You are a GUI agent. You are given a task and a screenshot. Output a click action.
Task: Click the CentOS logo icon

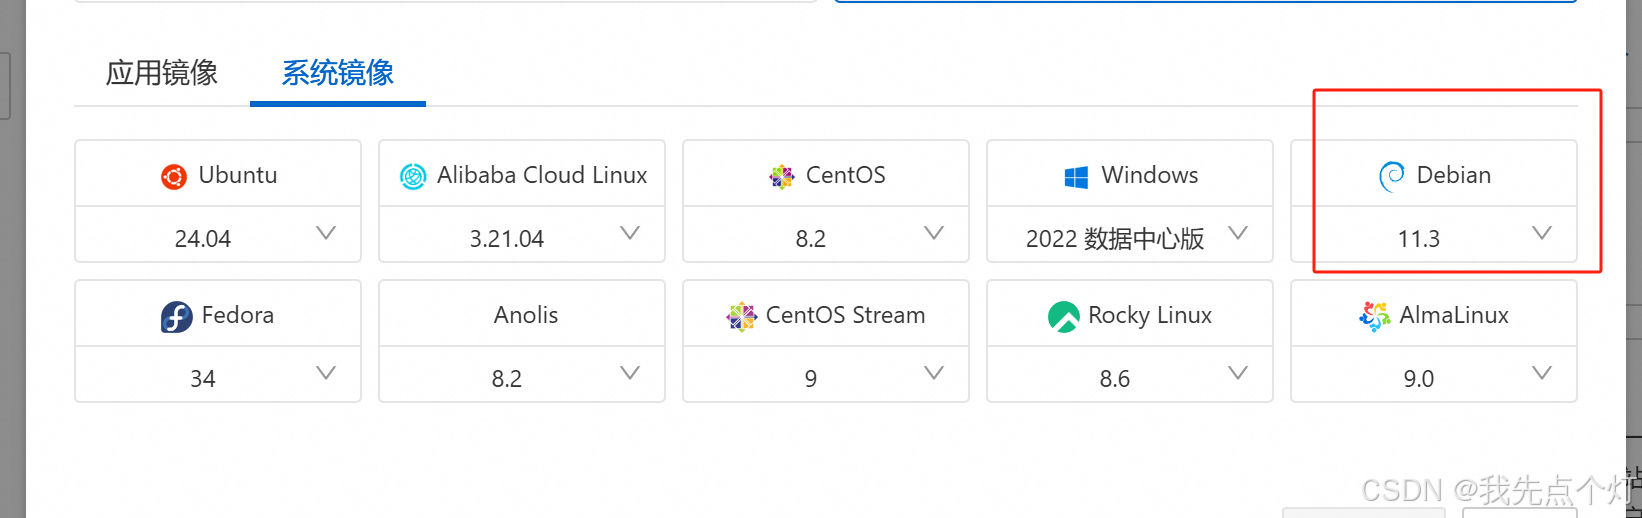coord(782,177)
